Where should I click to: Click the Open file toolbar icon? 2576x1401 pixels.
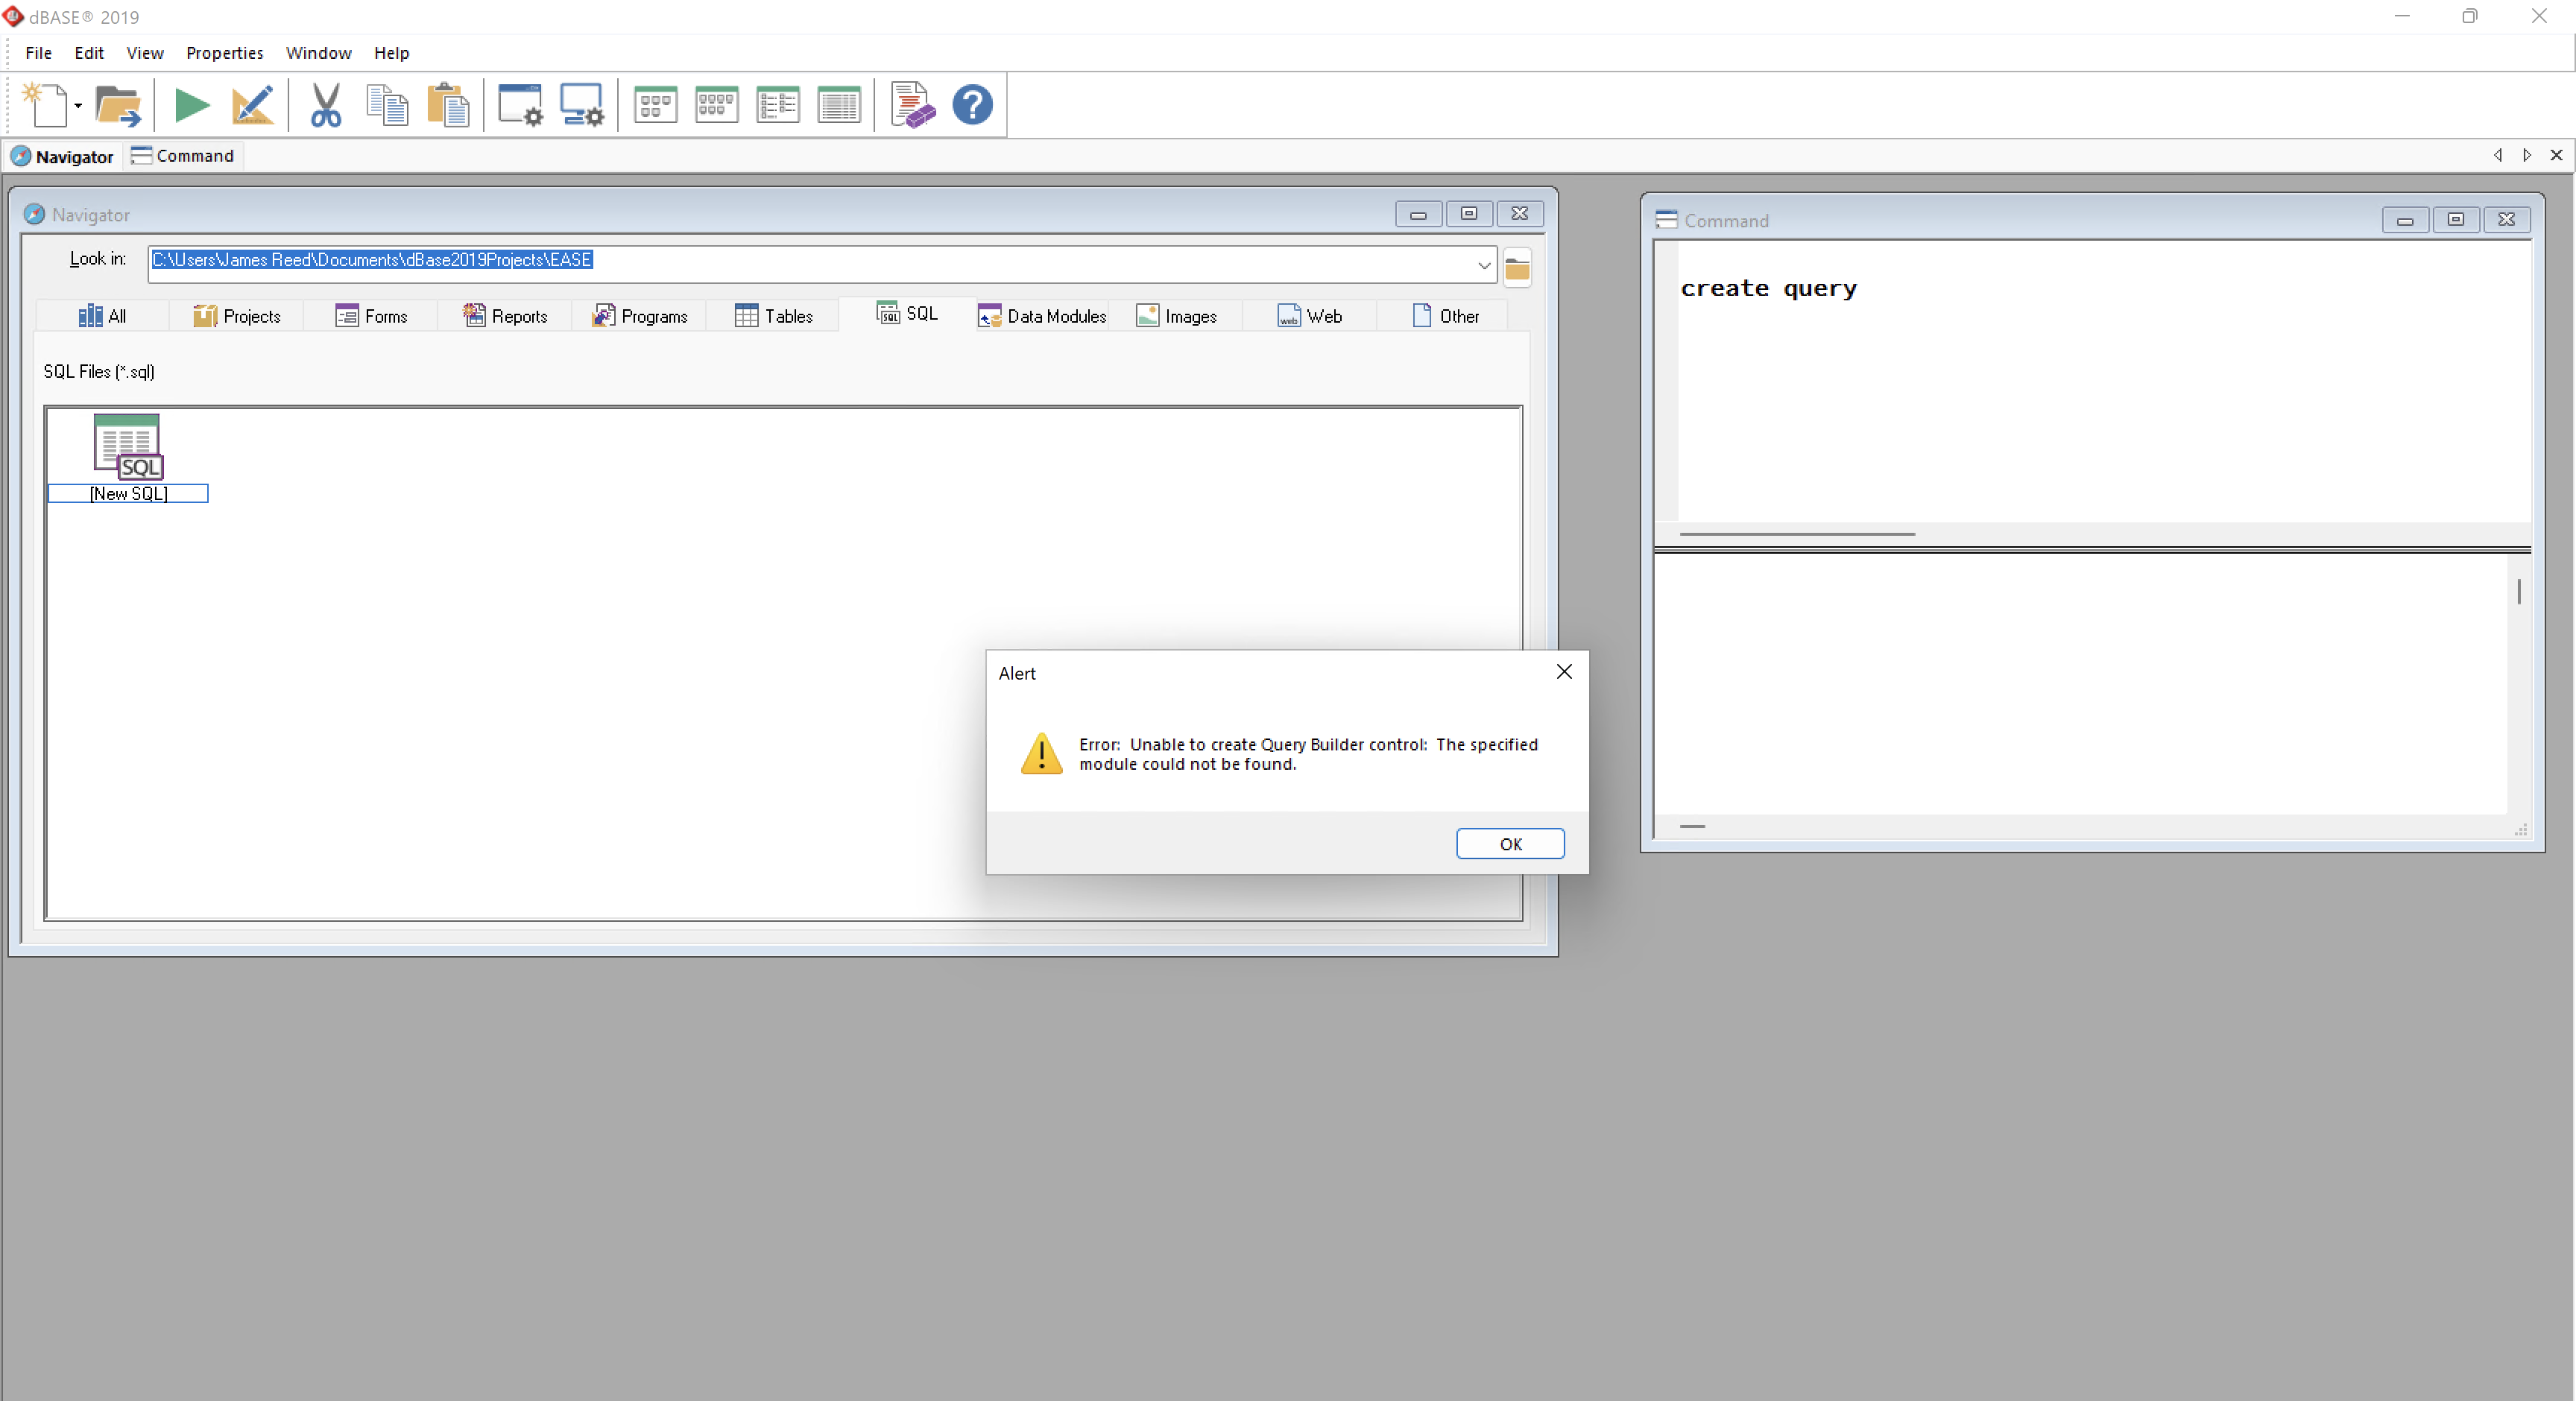(118, 105)
